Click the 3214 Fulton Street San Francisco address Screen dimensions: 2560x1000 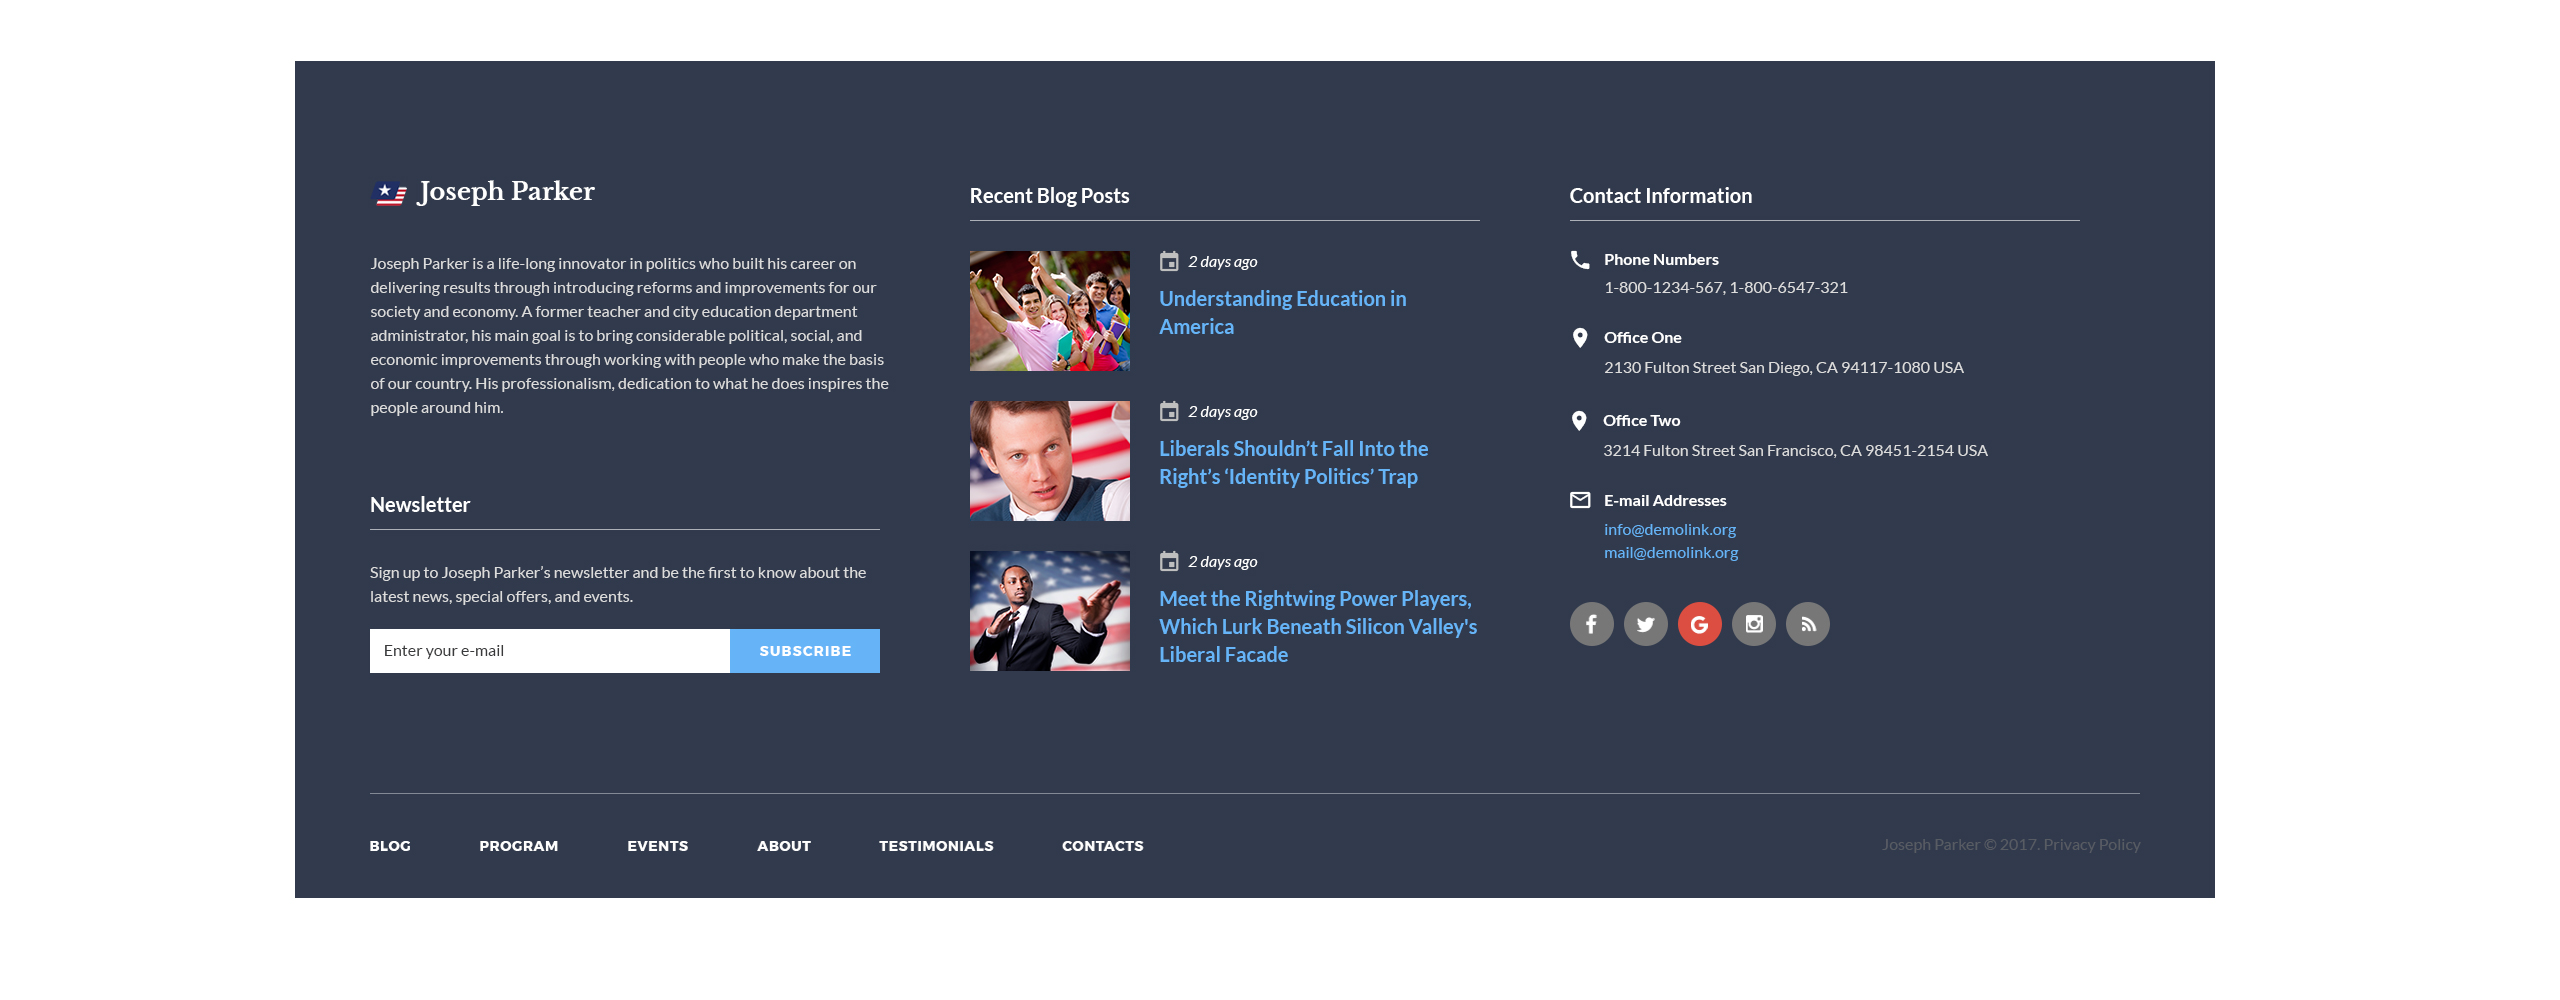[x=1795, y=451]
